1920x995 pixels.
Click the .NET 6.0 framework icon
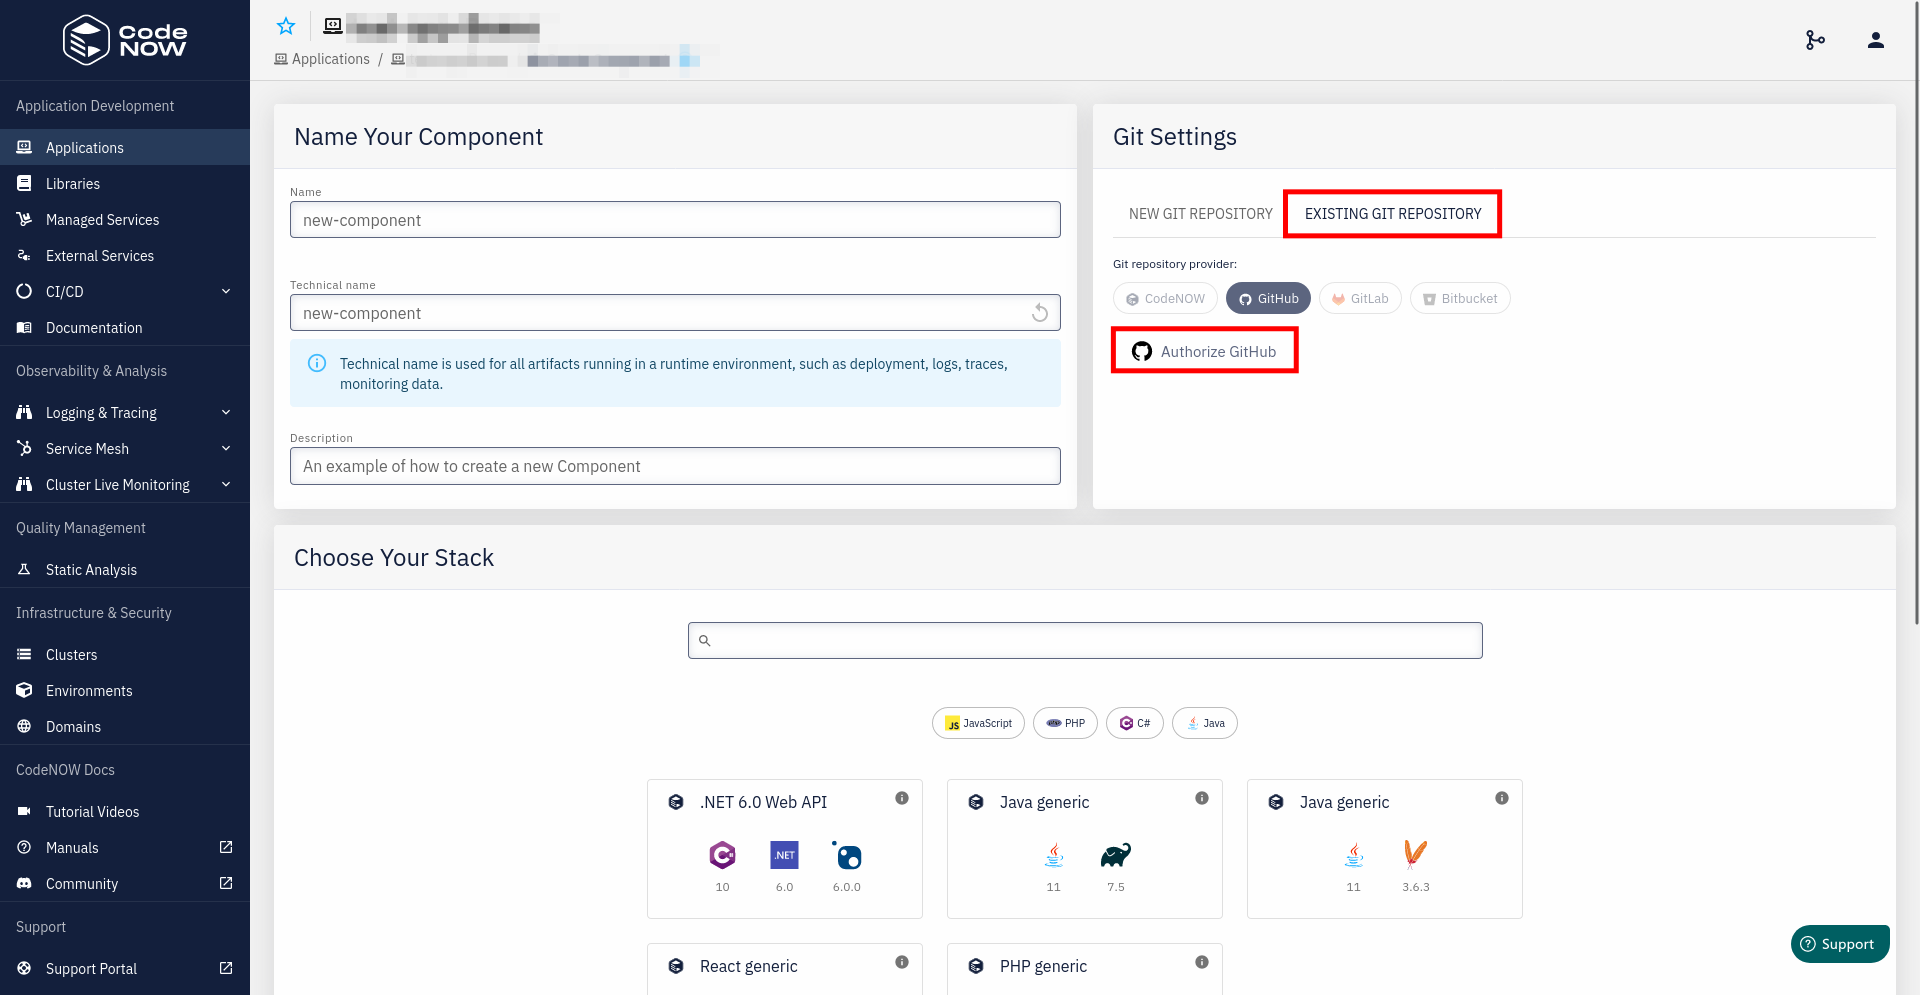coord(785,855)
